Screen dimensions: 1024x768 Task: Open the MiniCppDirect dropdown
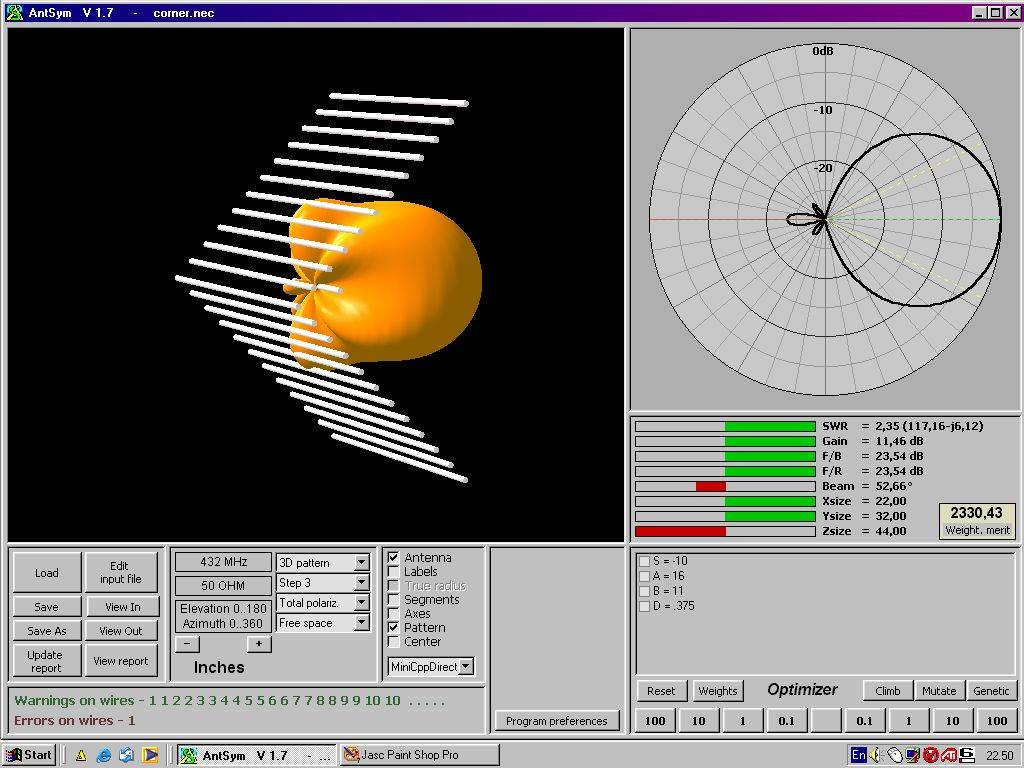(466, 666)
